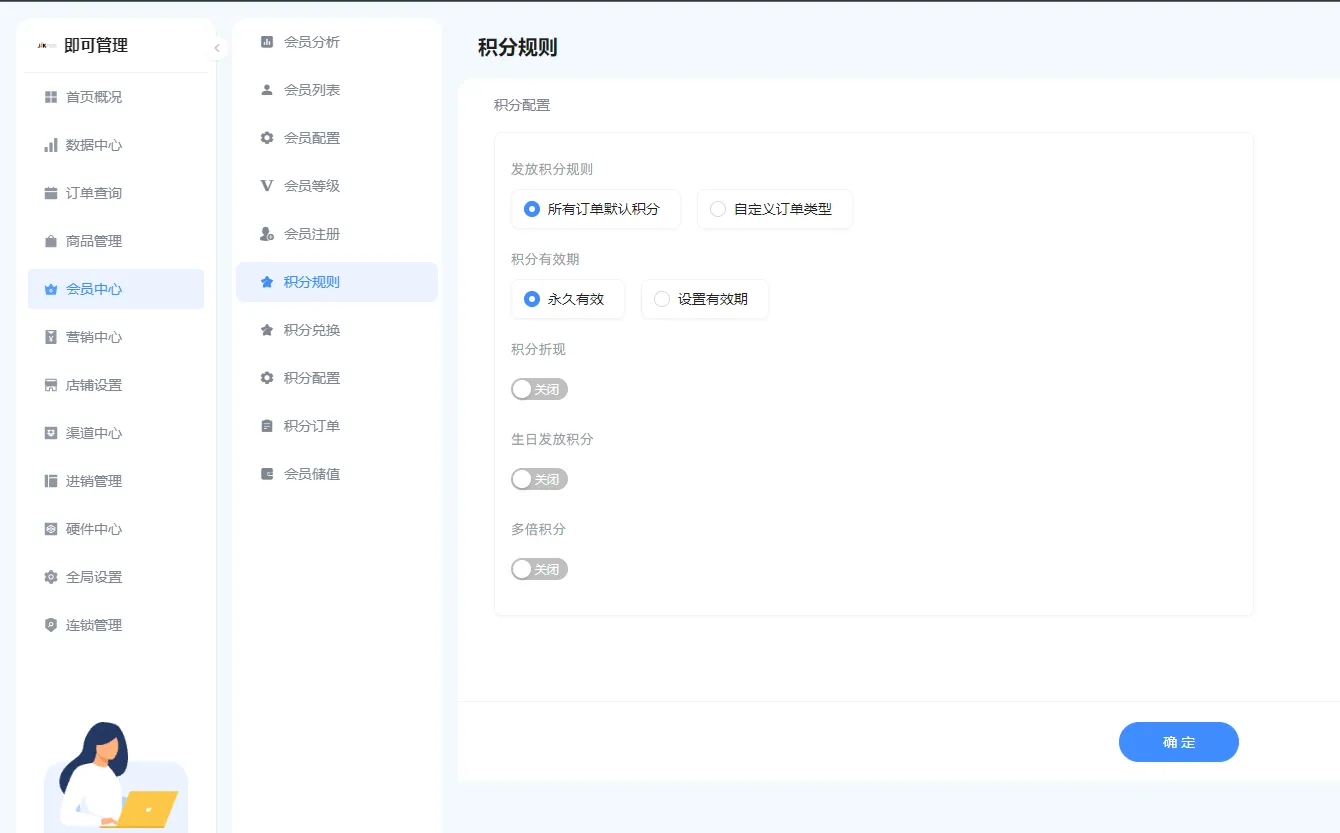Open 营销中心 from main sidebar
The image size is (1340, 833).
pos(94,337)
